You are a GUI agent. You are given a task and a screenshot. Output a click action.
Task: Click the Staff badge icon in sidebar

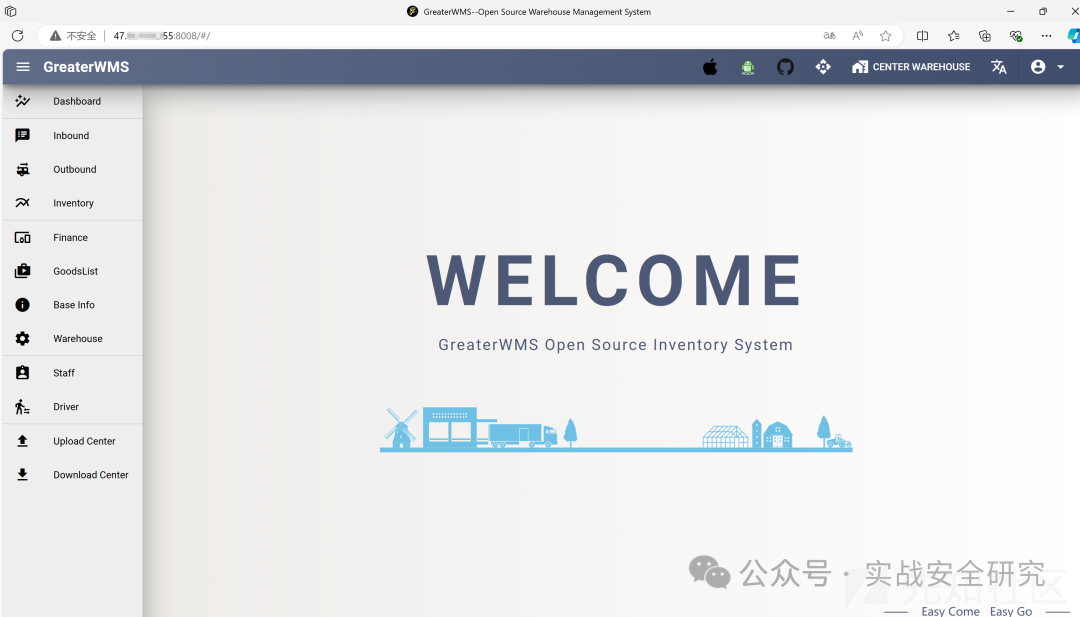(x=23, y=373)
